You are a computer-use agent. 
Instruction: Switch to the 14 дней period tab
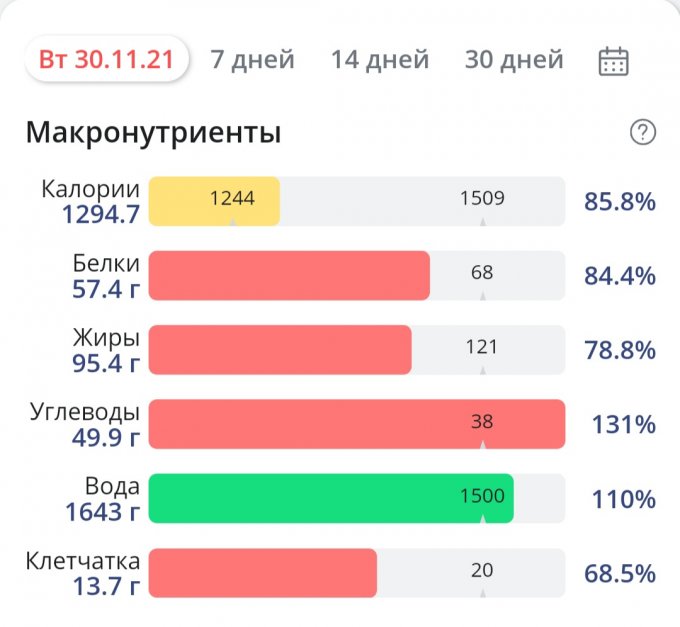(380, 60)
